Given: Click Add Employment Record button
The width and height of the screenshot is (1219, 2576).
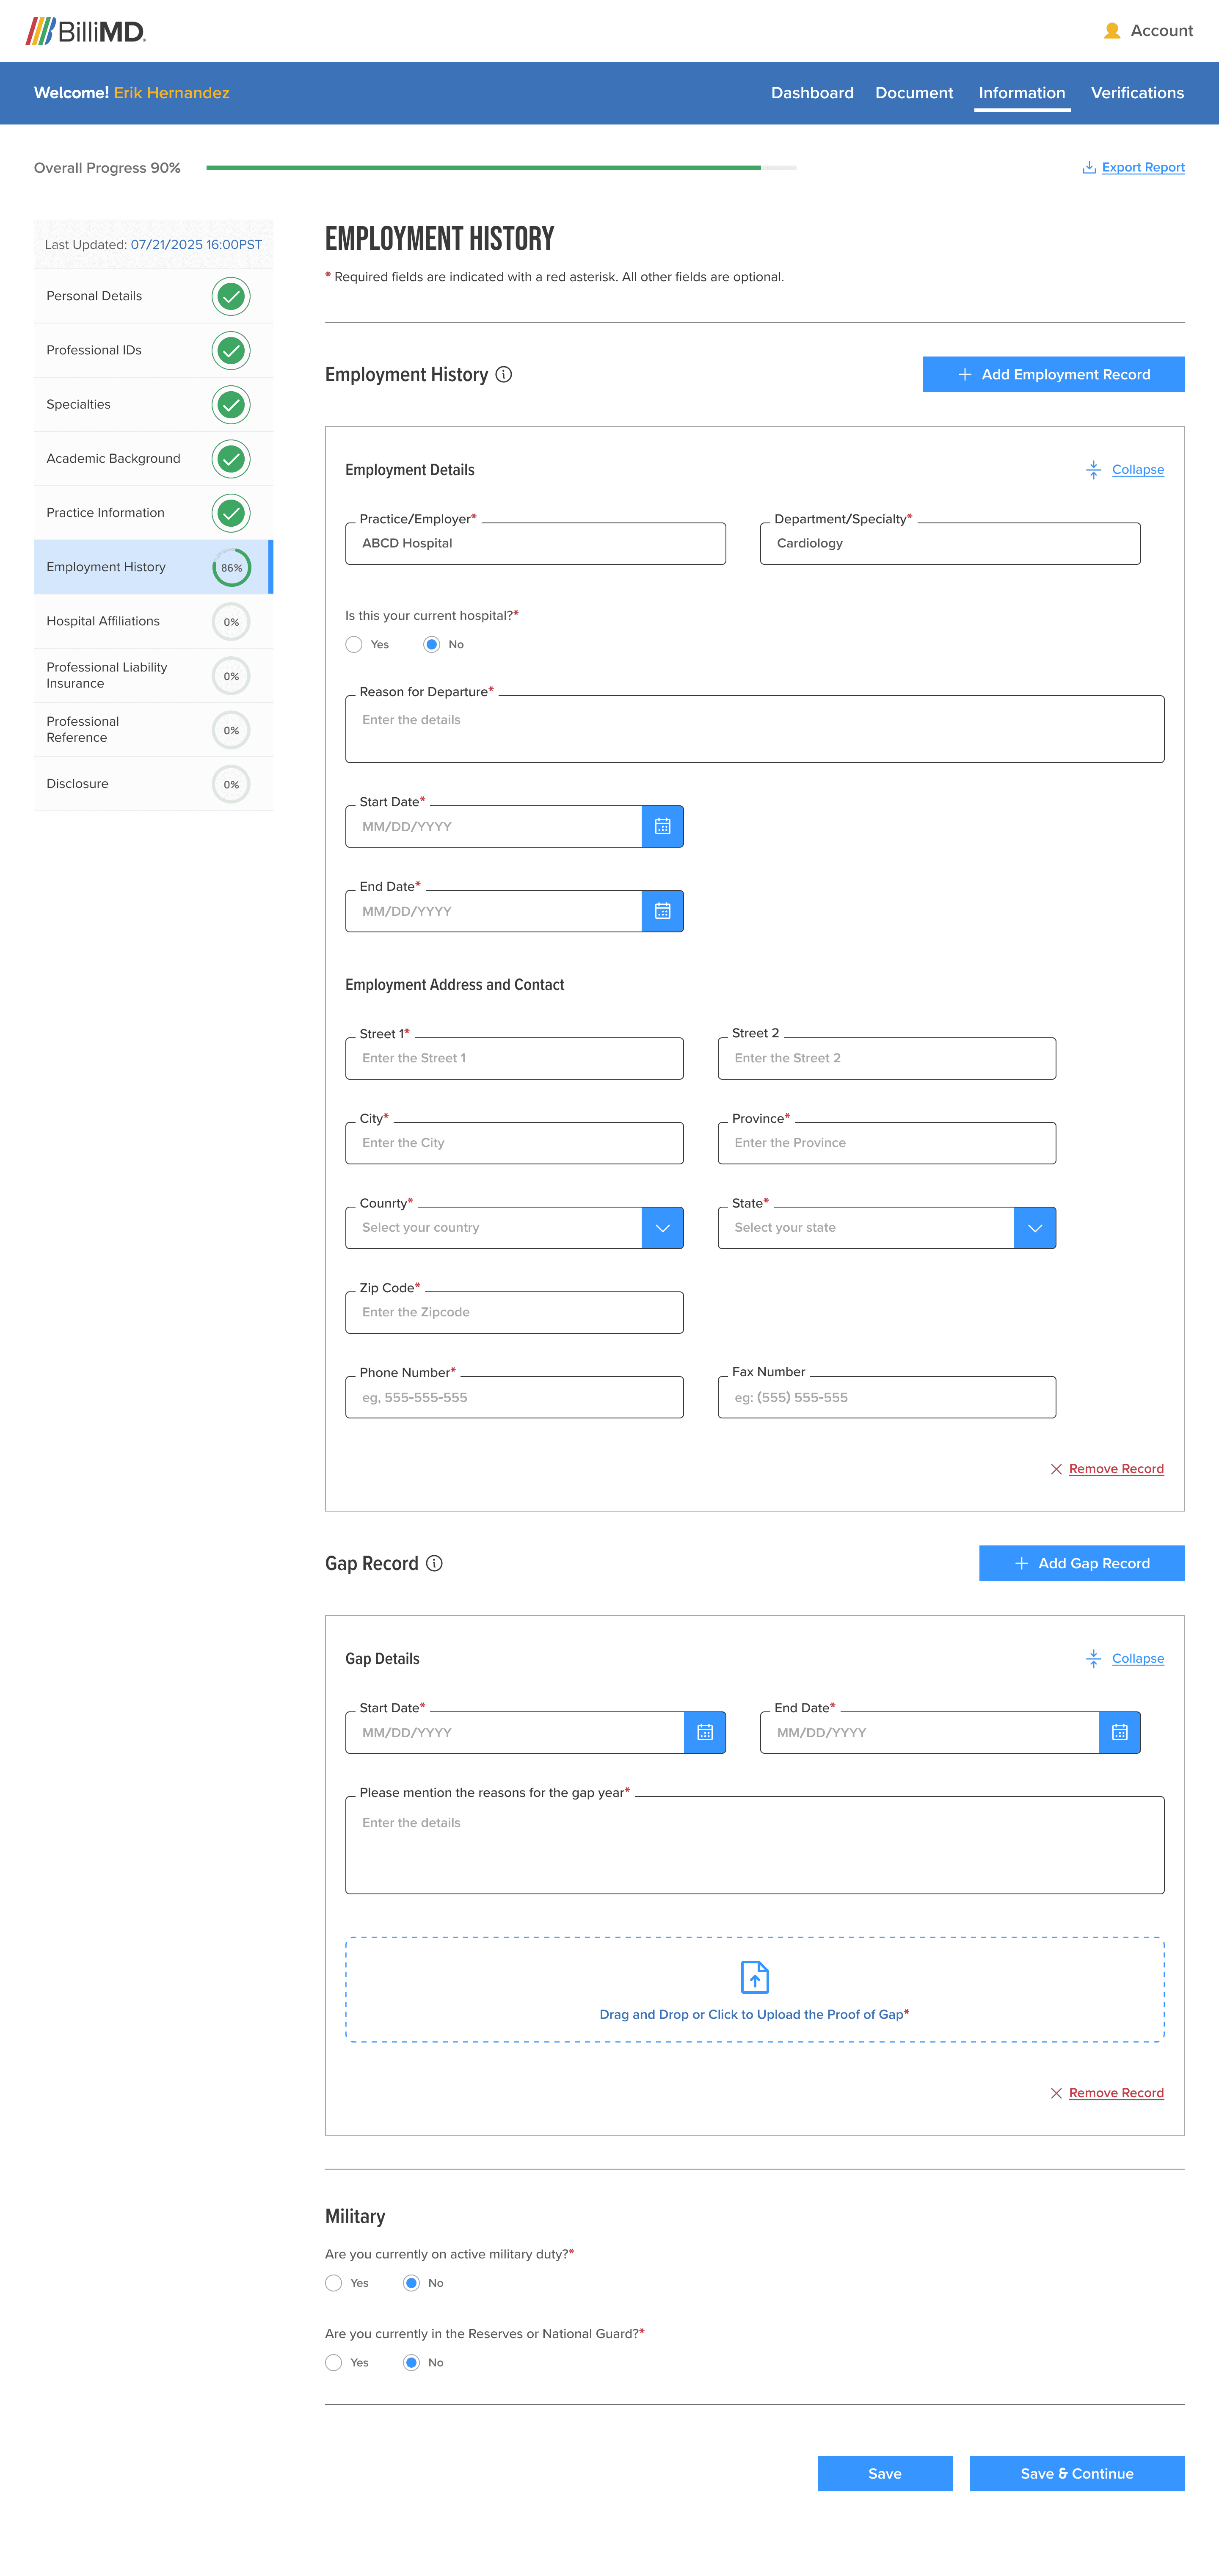Looking at the screenshot, I should click(1053, 374).
